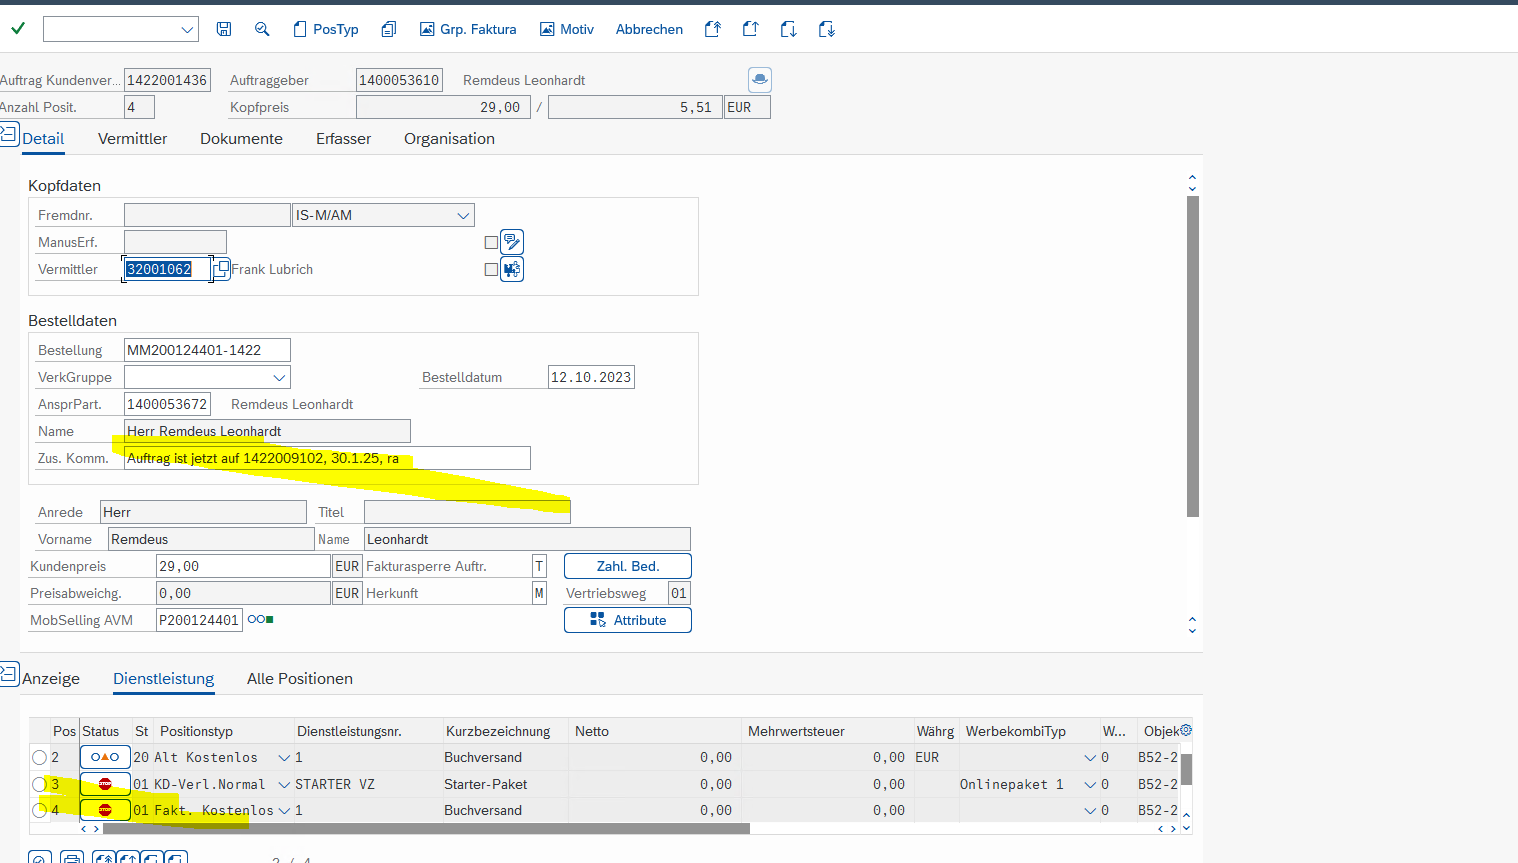Switch to the Organisation tab
Screen dimensions: 1518x863
[449, 139]
